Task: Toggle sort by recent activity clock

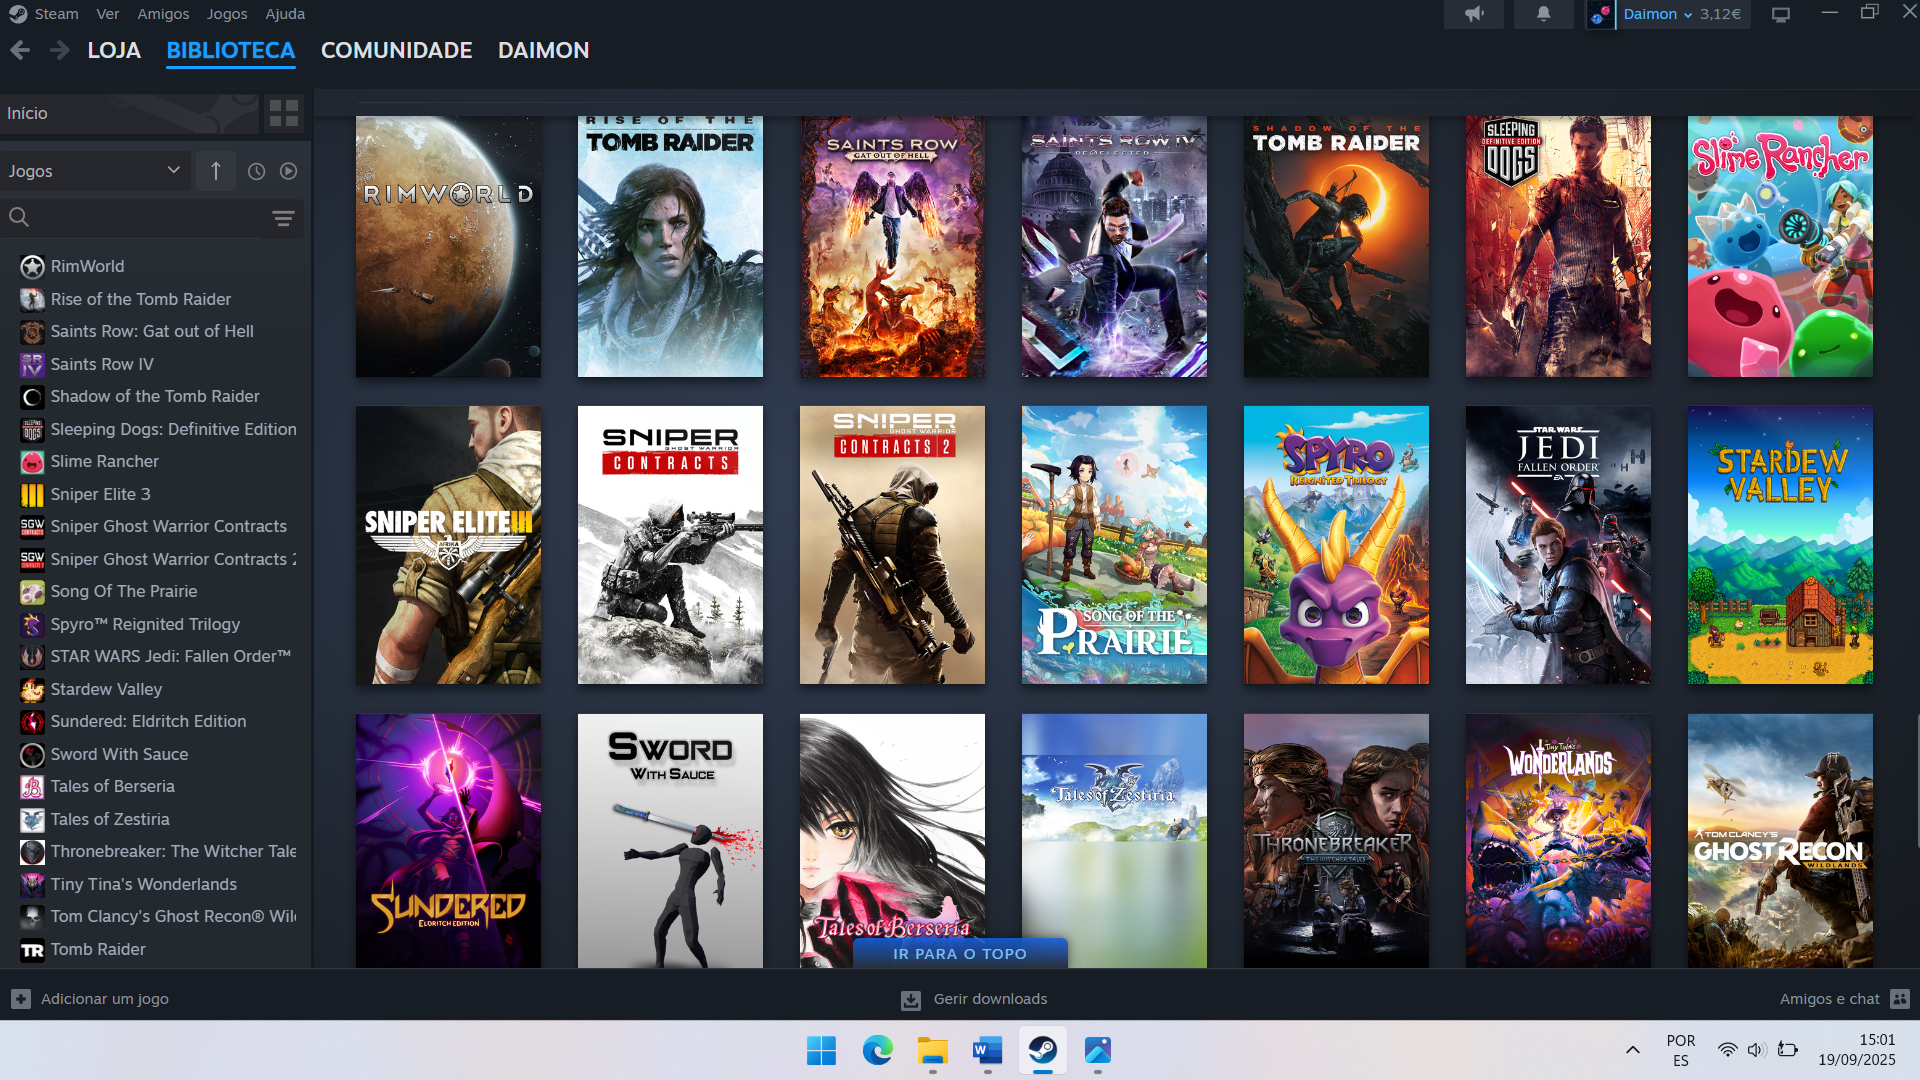Action: [256, 171]
